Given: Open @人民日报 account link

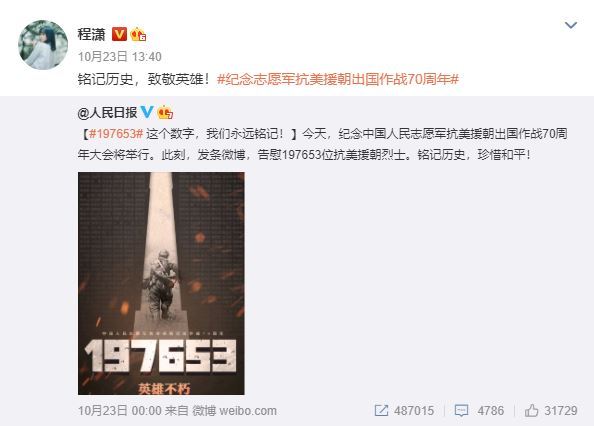Looking at the screenshot, I should point(108,112).
